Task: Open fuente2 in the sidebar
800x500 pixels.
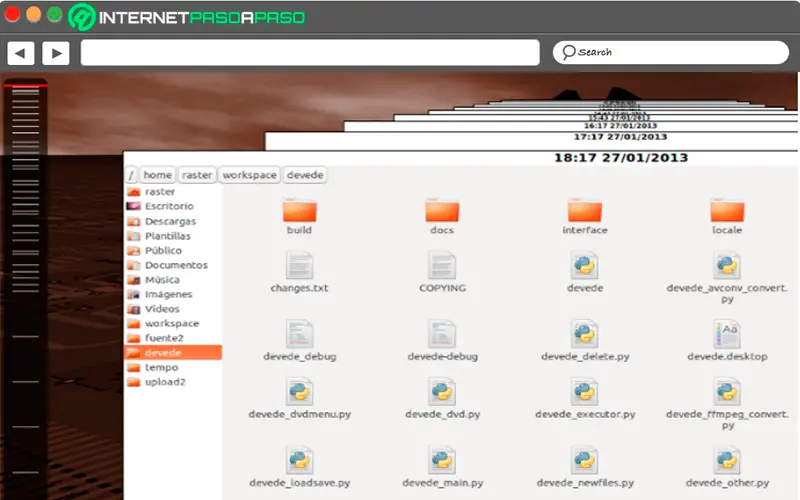Action: [x=173, y=338]
